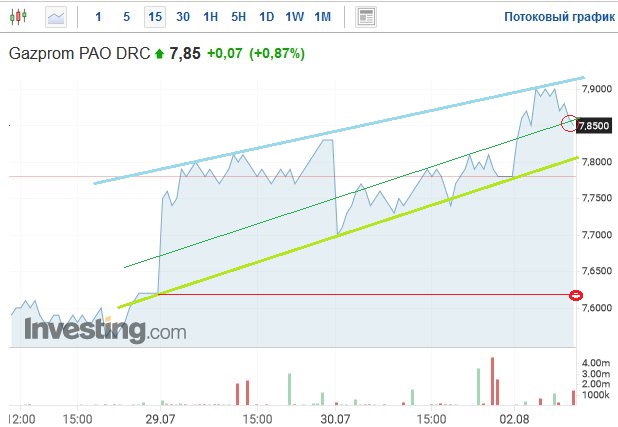The height and width of the screenshot is (427, 618).
Task: Click the (+0,87%) percent change
Action: 277,54
